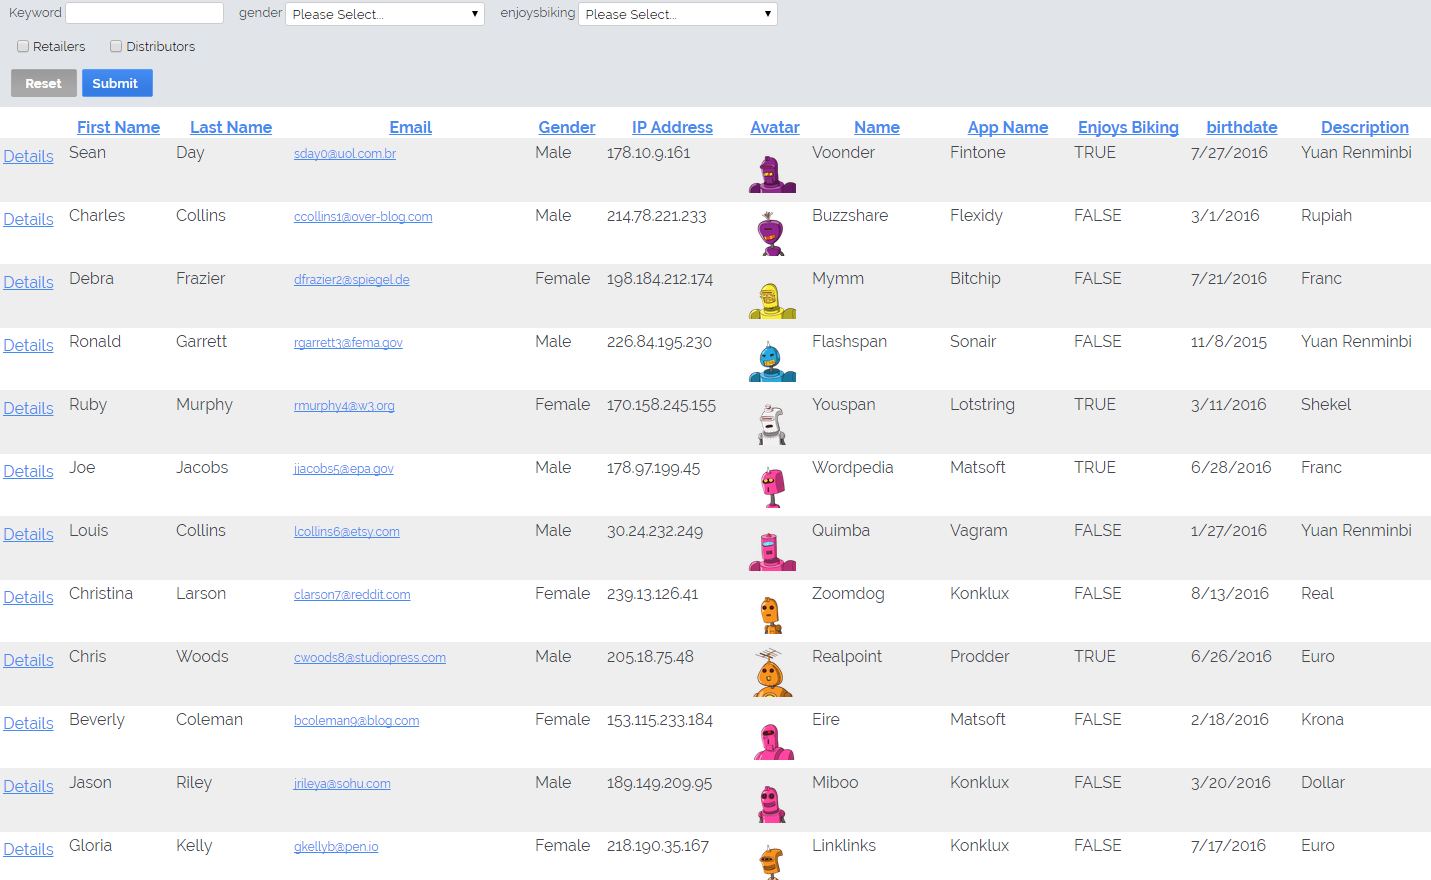Enable the Retailers checkbox
The width and height of the screenshot is (1431, 880).
click(23, 47)
